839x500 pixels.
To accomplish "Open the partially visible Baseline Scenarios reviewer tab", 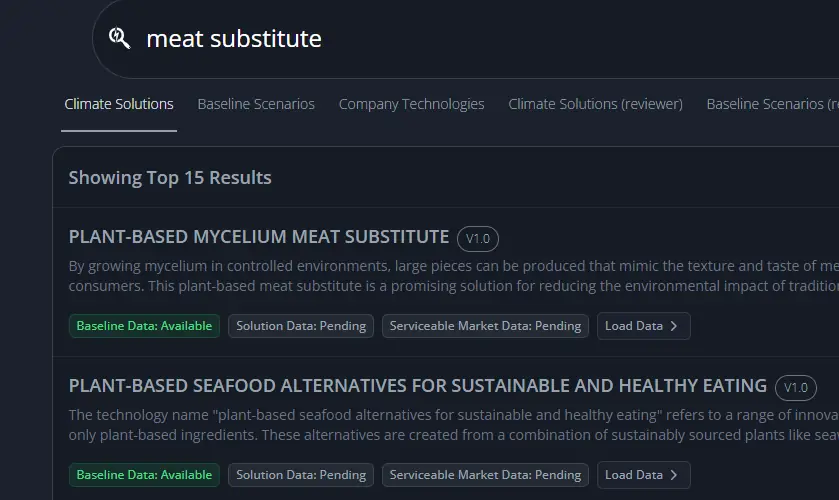I will [772, 104].
